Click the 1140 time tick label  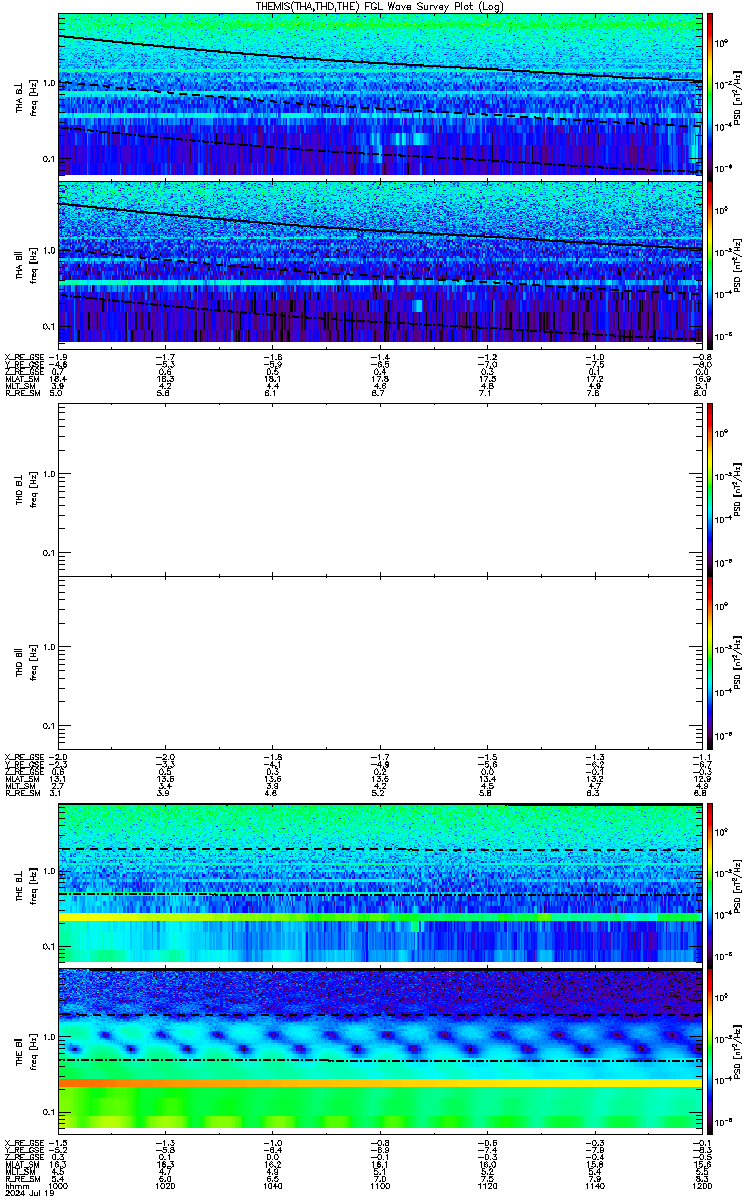pos(594,1186)
